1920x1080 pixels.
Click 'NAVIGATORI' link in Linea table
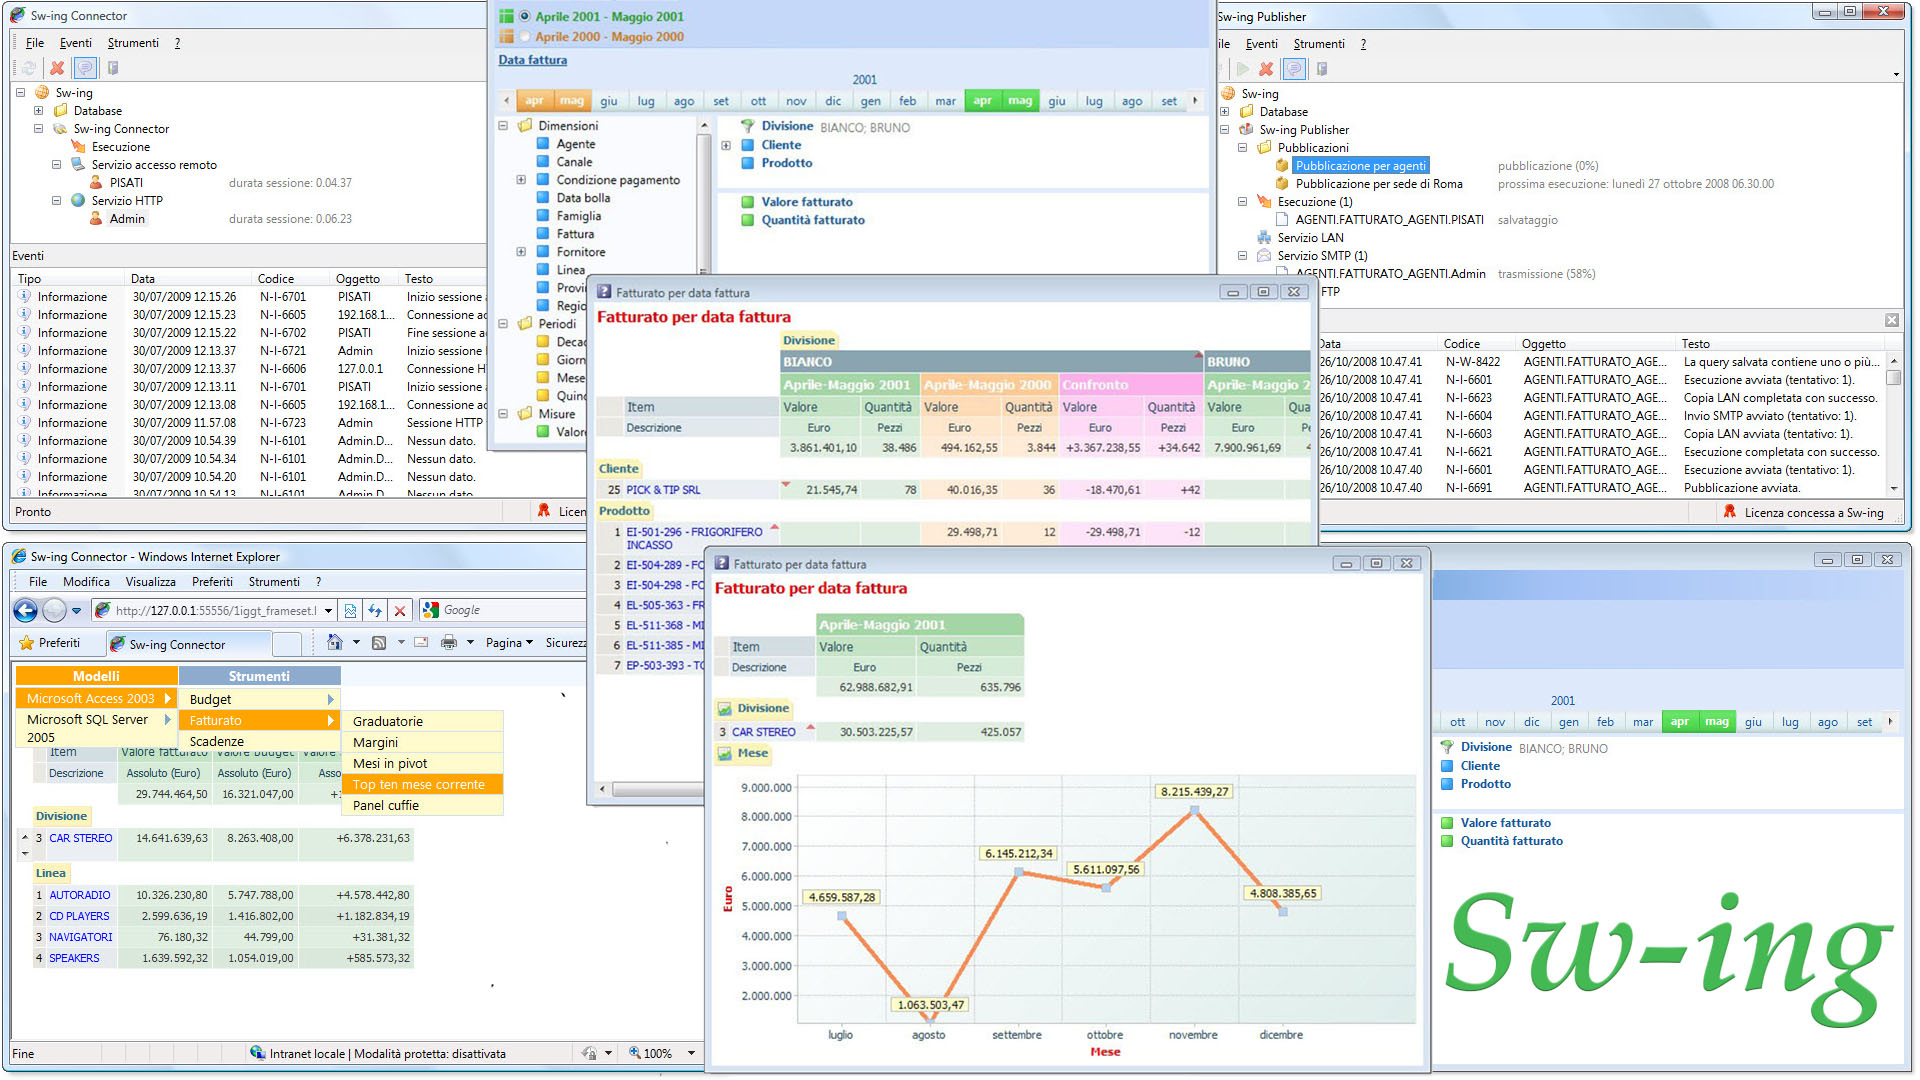coord(81,937)
